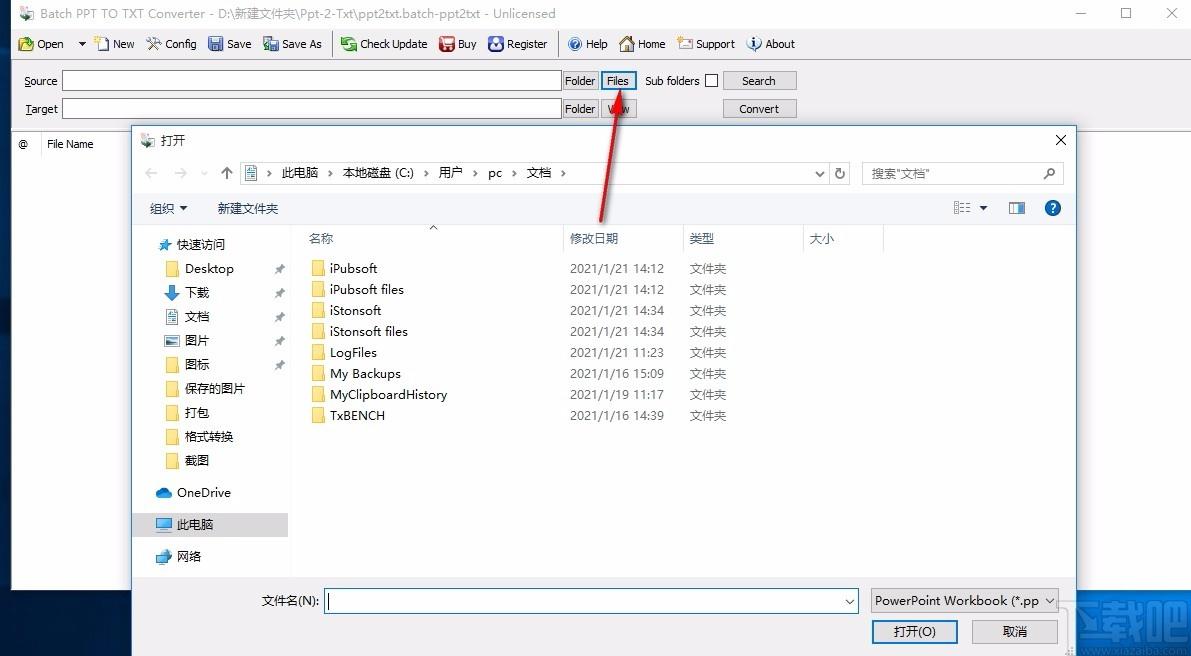Click the 取消 button

(1015, 632)
